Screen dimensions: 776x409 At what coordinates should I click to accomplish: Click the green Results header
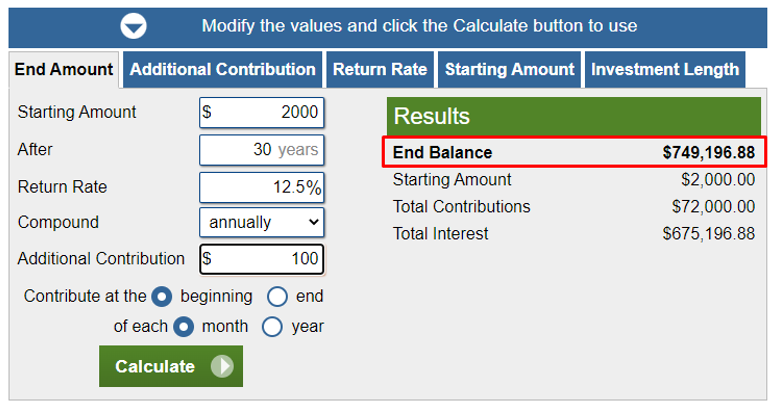point(574,116)
